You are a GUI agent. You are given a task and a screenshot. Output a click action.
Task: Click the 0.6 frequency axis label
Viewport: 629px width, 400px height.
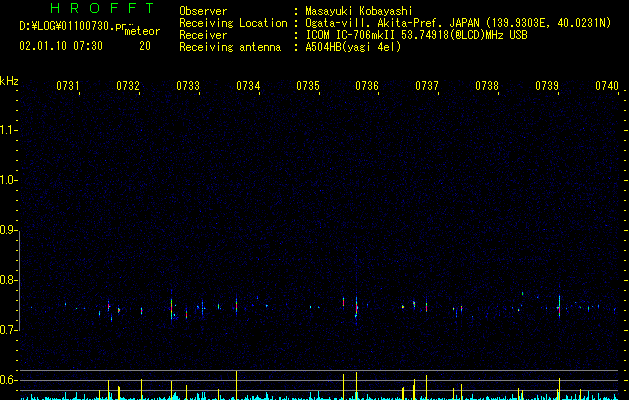8,380
